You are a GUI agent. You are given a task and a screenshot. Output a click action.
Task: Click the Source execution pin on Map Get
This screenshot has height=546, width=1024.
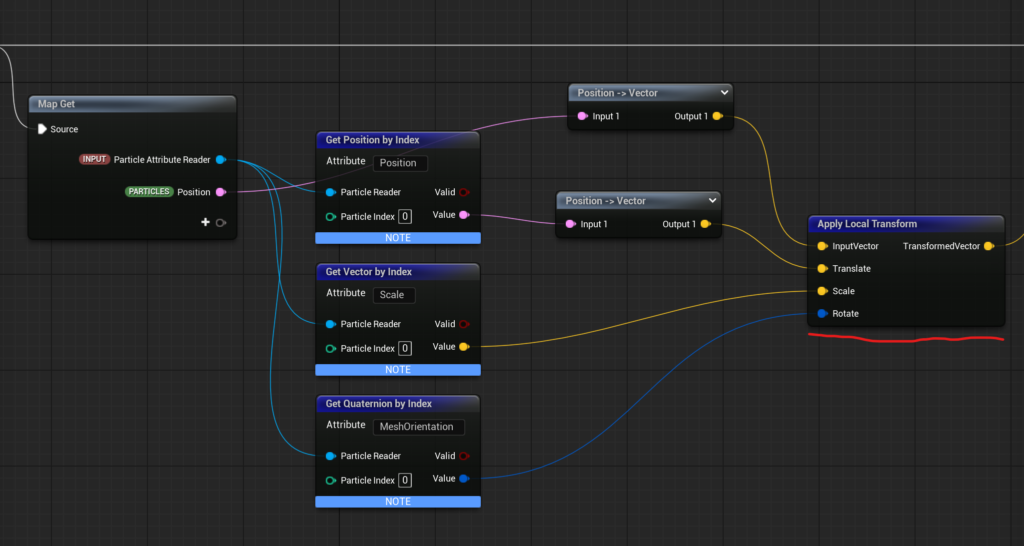coord(42,129)
